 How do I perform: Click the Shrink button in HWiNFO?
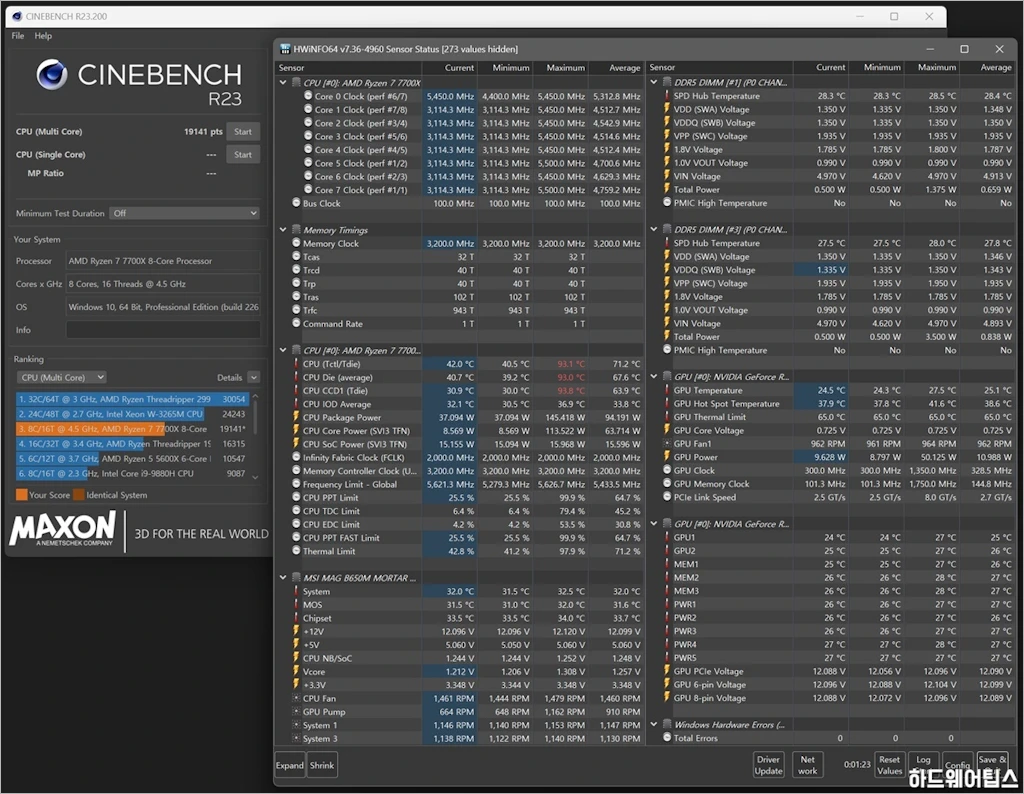click(322, 765)
